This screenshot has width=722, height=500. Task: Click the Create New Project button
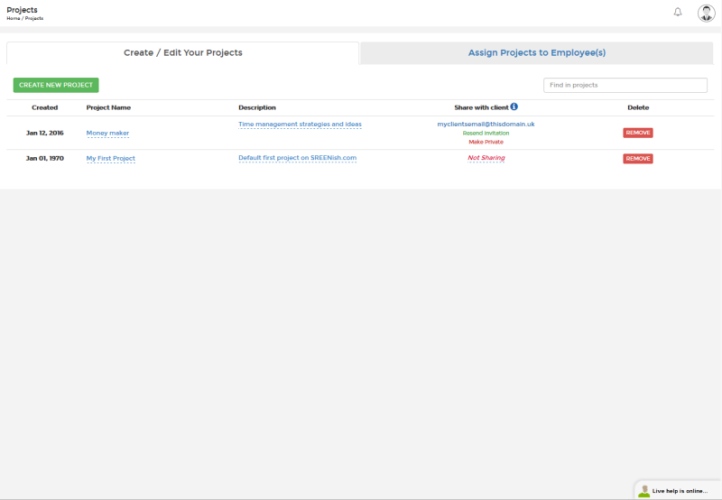56,85
